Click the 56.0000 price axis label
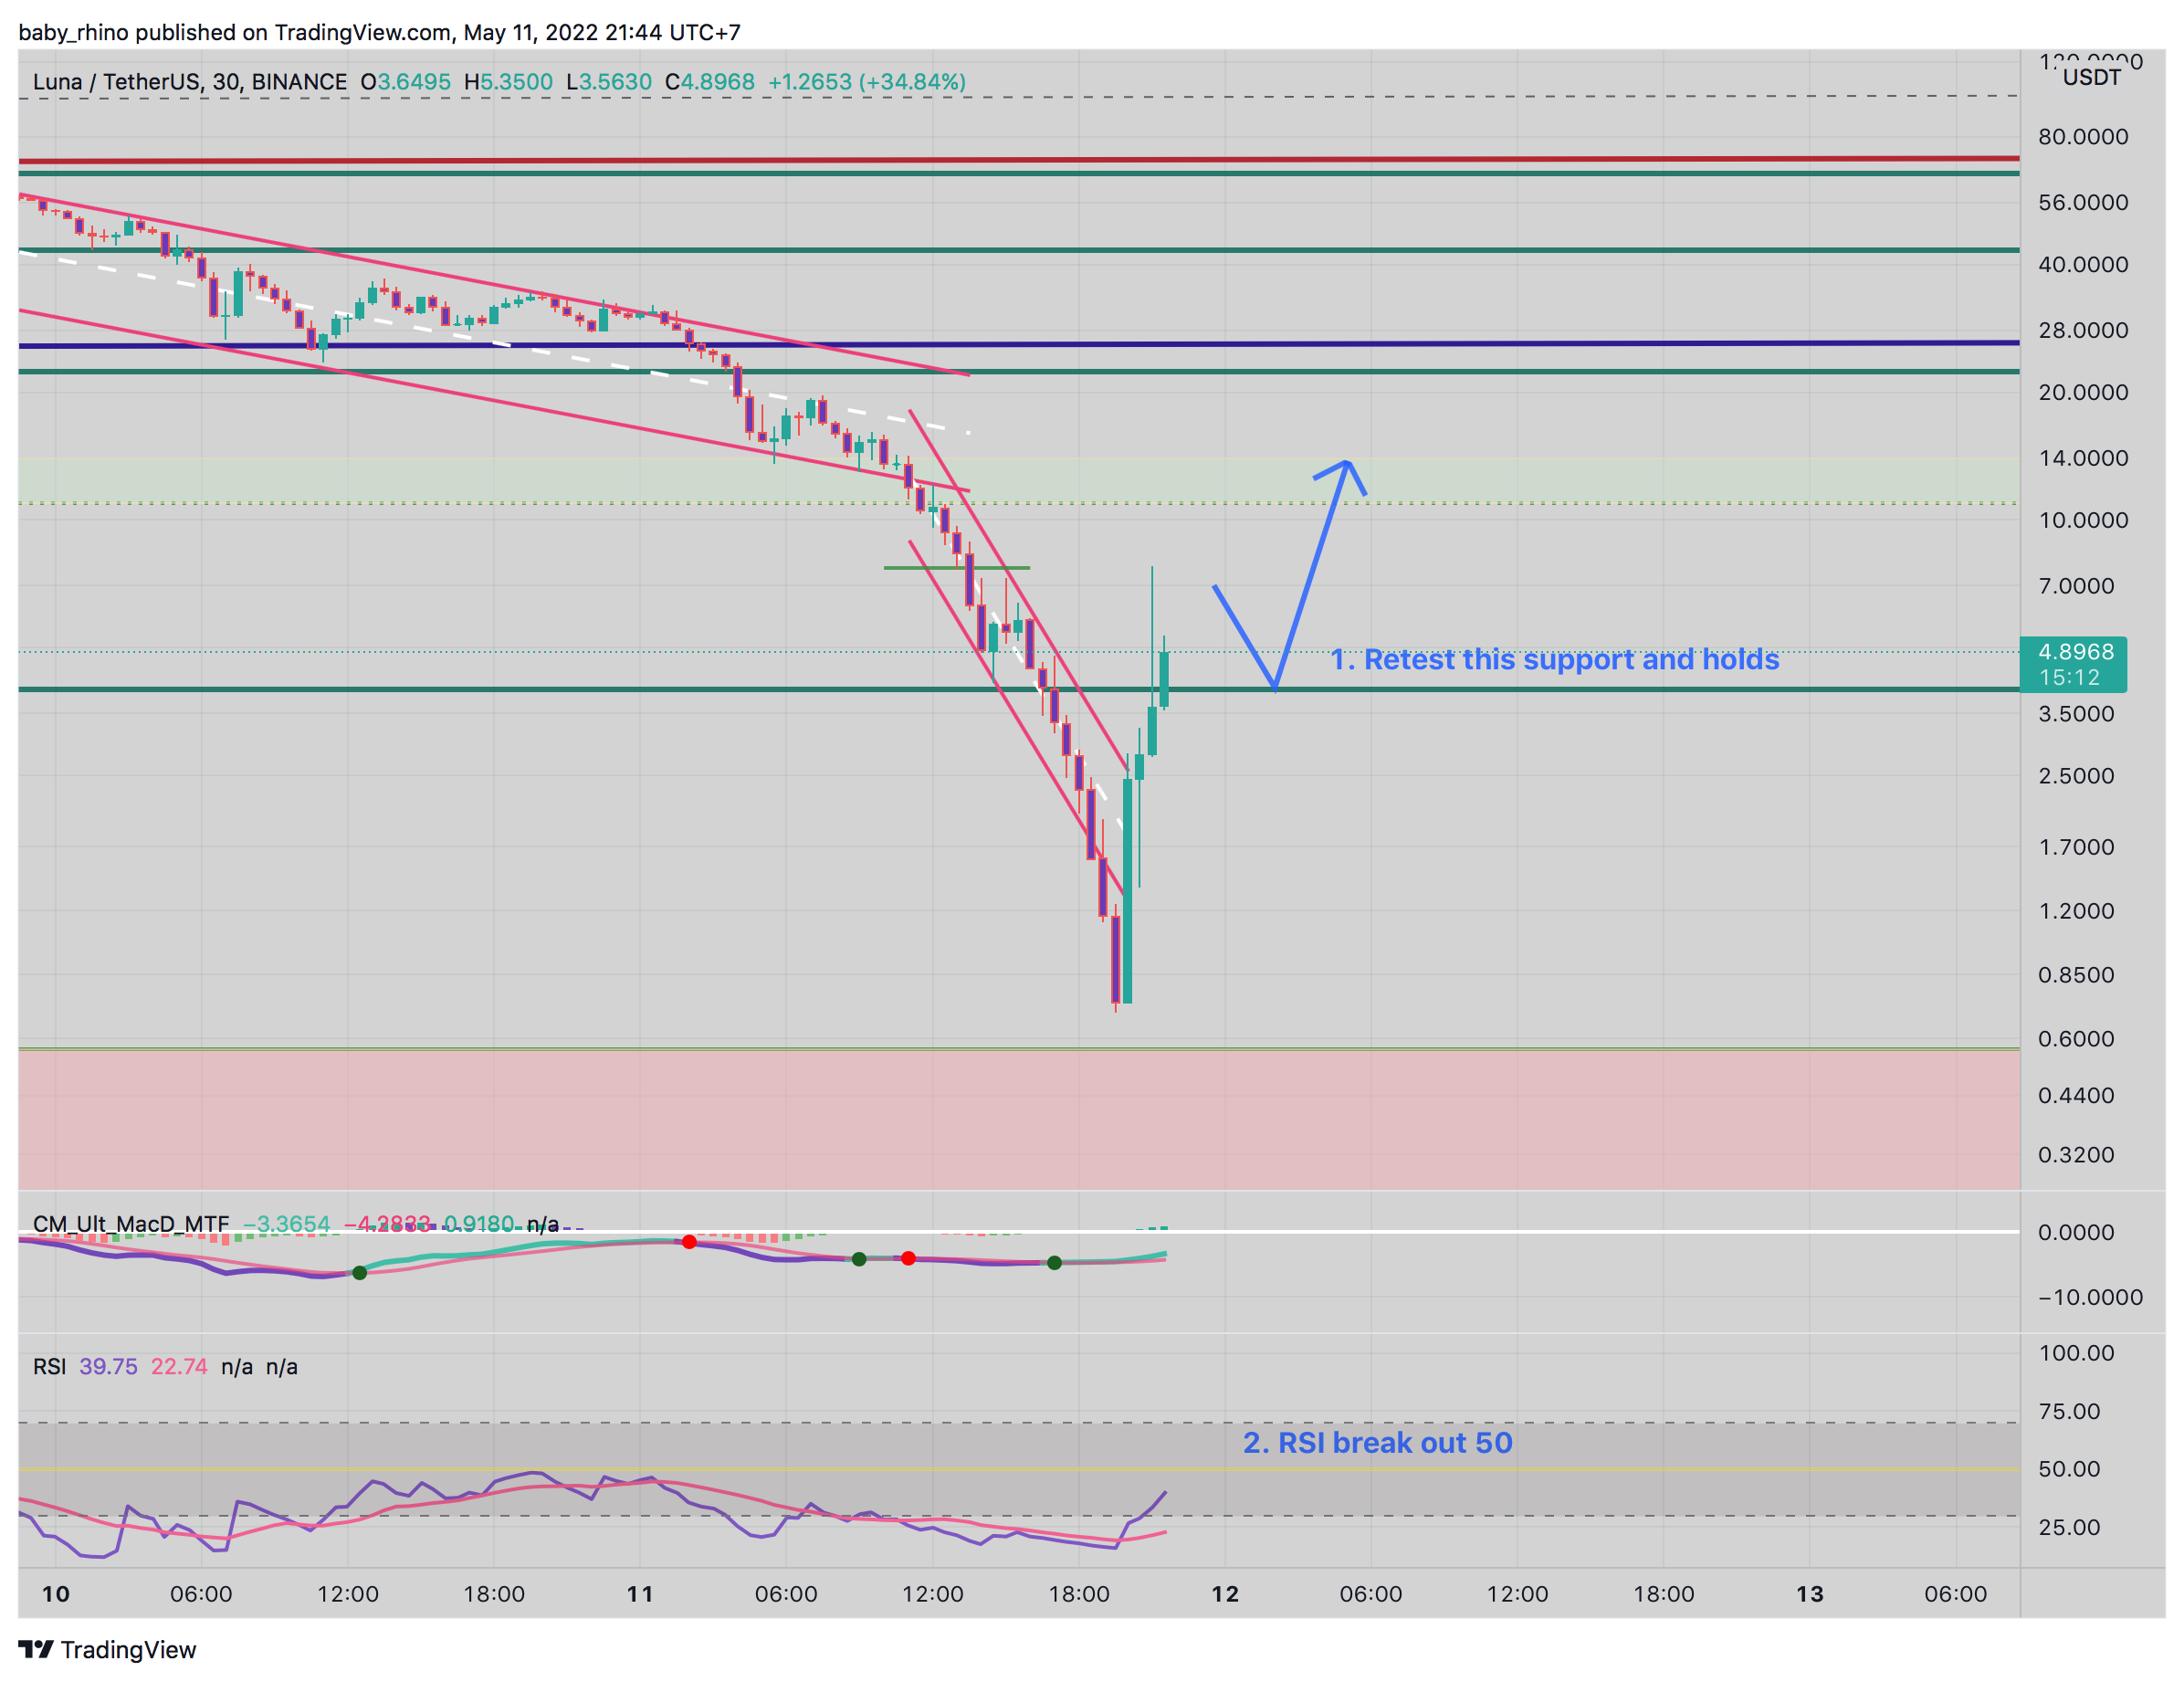Image resolution: width=2184 pixels, height=1682 pixels. pyautogui.click(x=2083, y=203)
